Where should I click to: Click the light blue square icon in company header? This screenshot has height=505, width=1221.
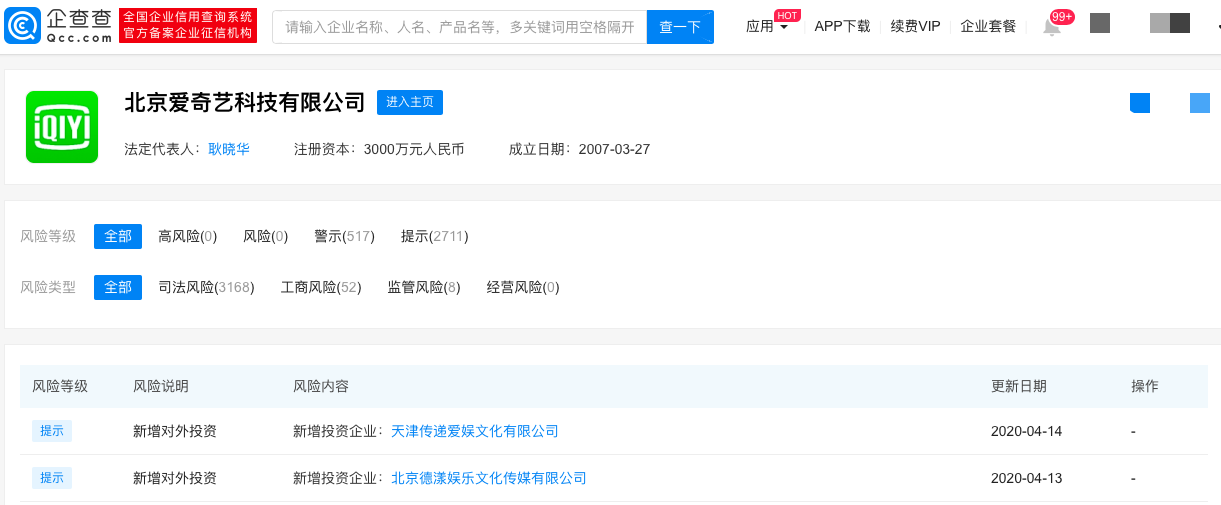[x=1200, y=102]
